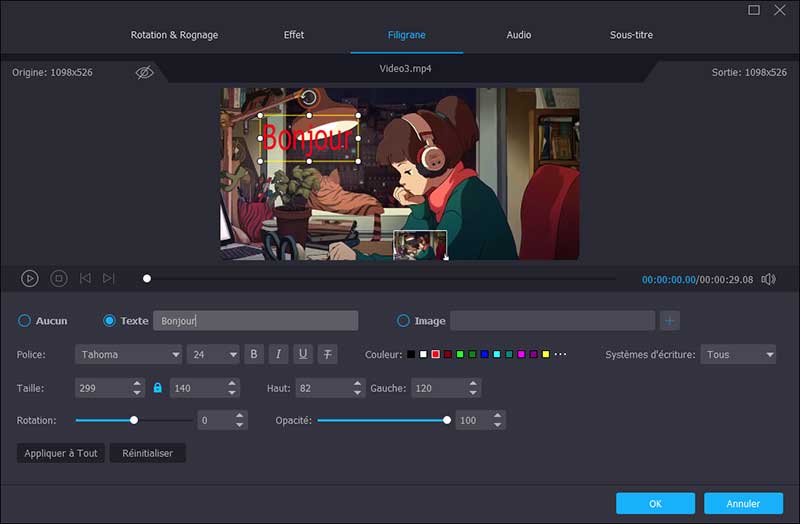Screen dimensions: 800x524
Task: Decrease the Gauche position value
Action: [x=473, y=393]
